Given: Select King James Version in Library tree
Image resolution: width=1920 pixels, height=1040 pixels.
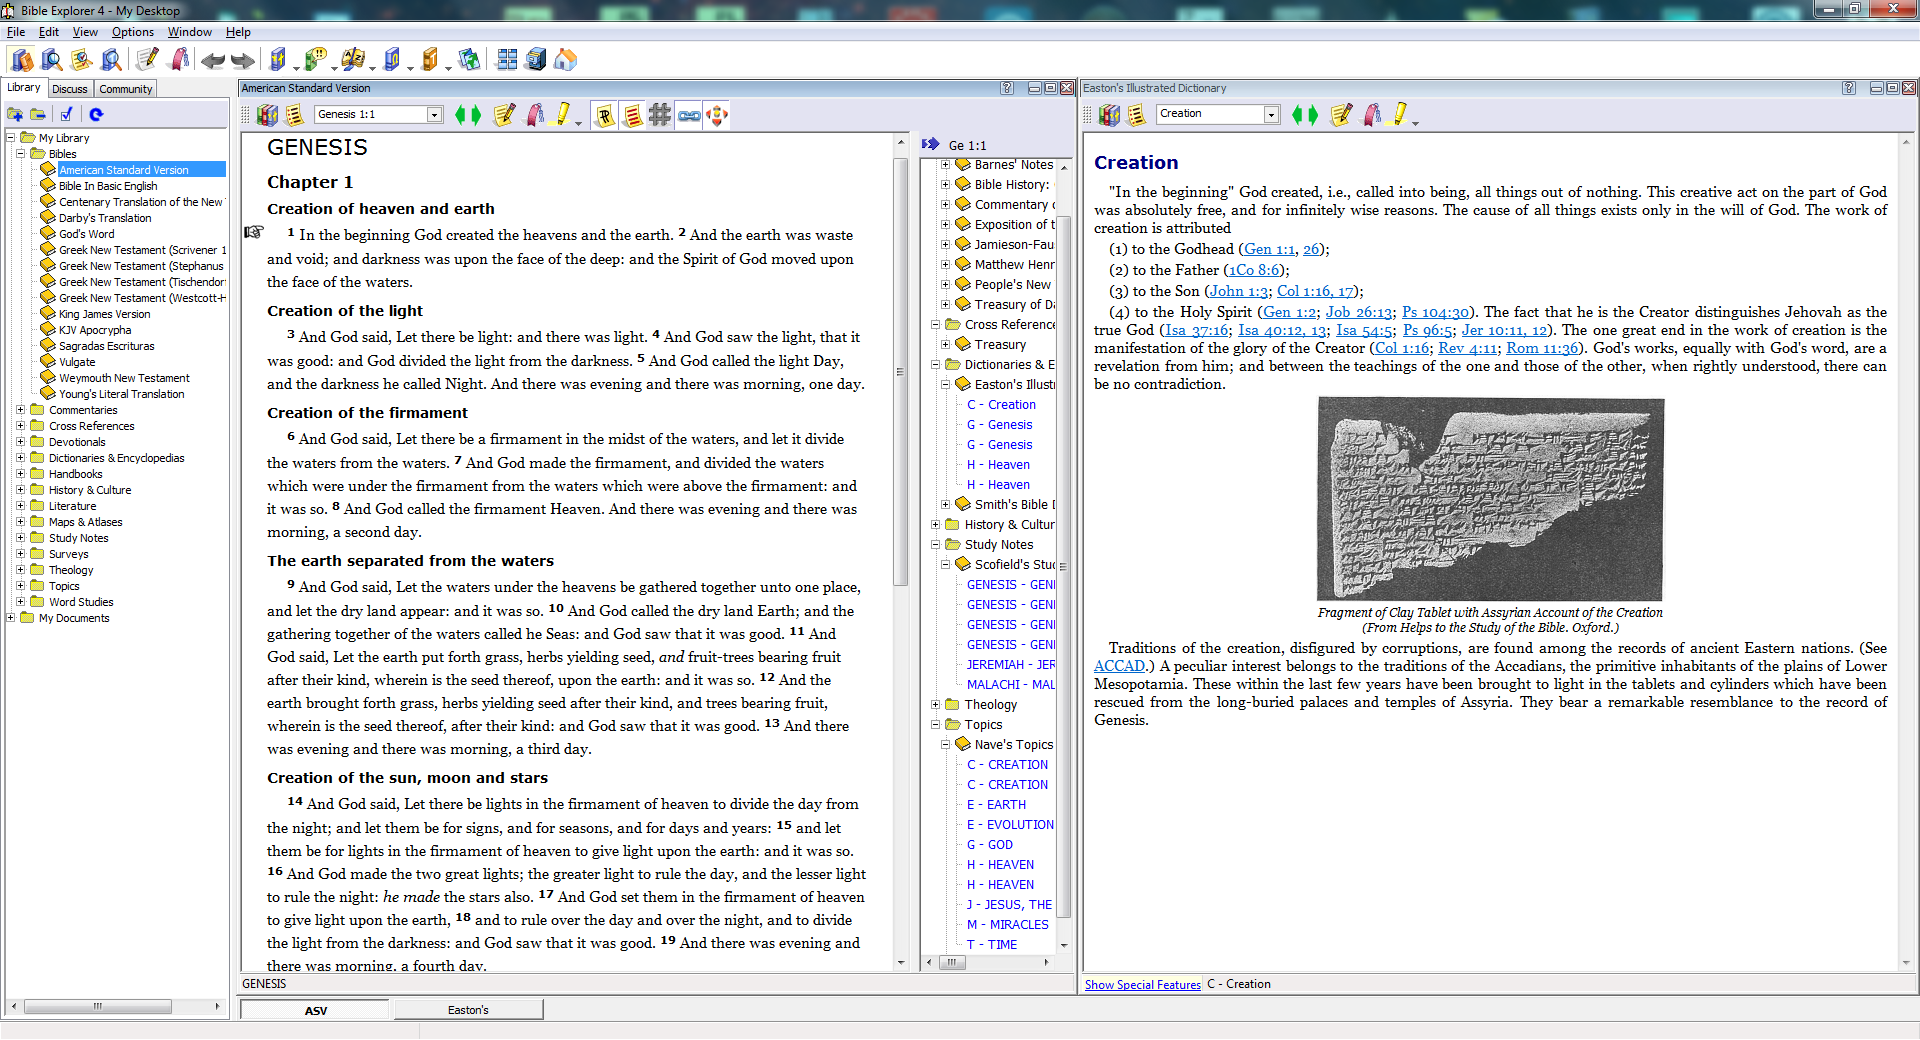Looking at the screenshot, I should (x=104, y=314).
